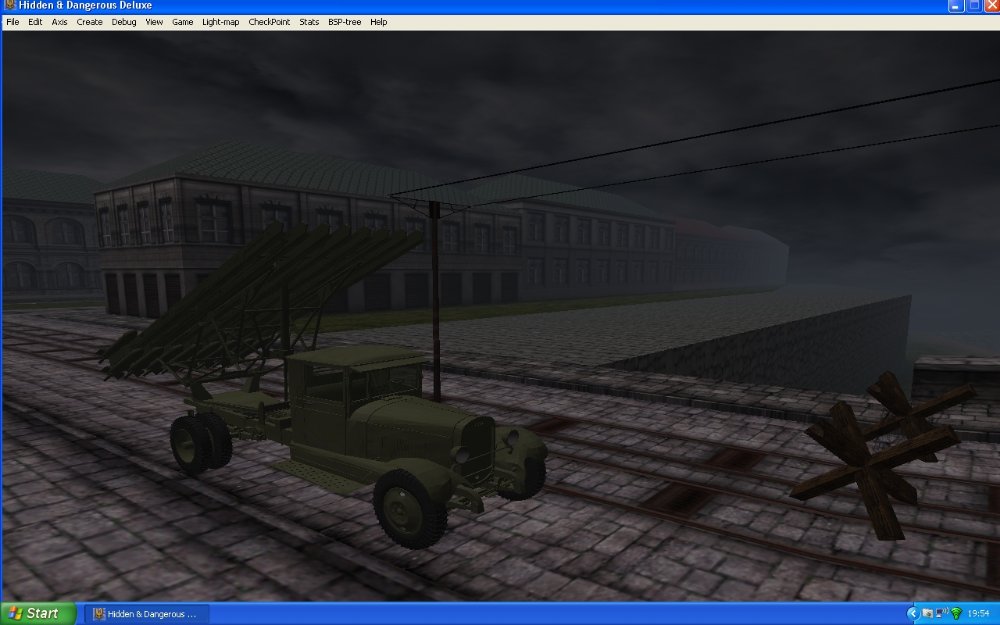Open the Game menu
Screen dimensions: 1000x625
182,21
